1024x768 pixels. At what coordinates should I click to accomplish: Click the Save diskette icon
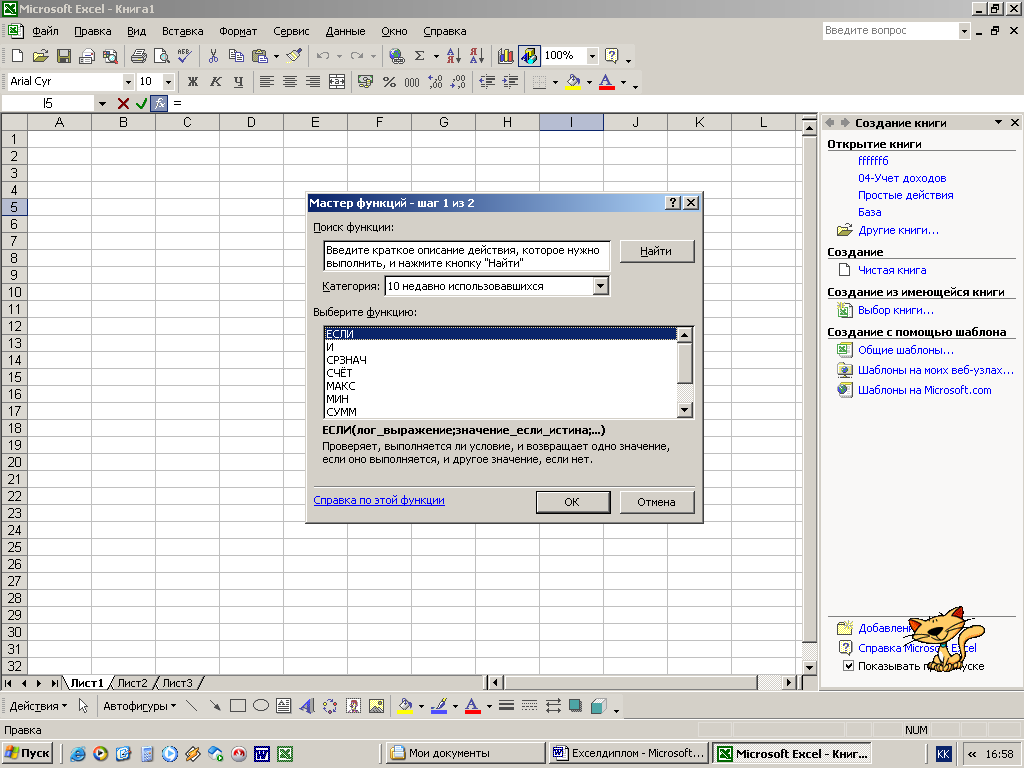pyautogui.click(x=63, y=56)
